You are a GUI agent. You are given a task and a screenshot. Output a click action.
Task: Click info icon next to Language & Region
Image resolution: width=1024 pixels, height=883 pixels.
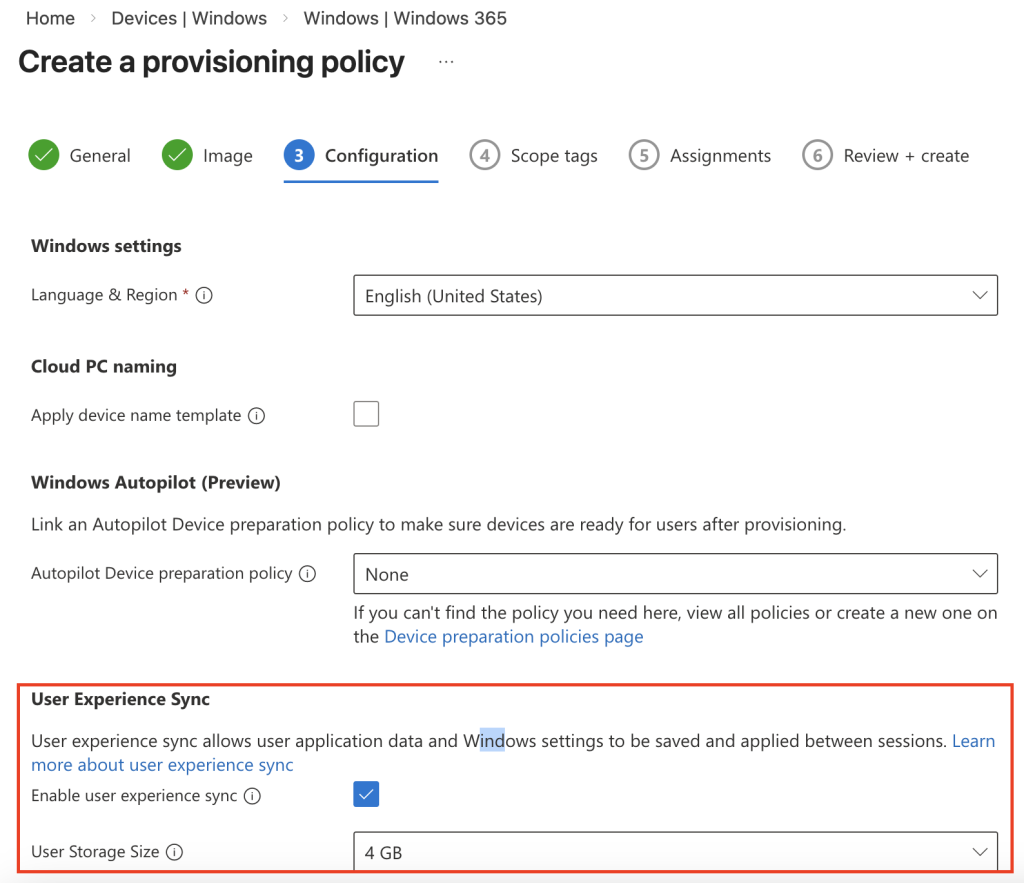pyautogui.click(x=205, y=296)
